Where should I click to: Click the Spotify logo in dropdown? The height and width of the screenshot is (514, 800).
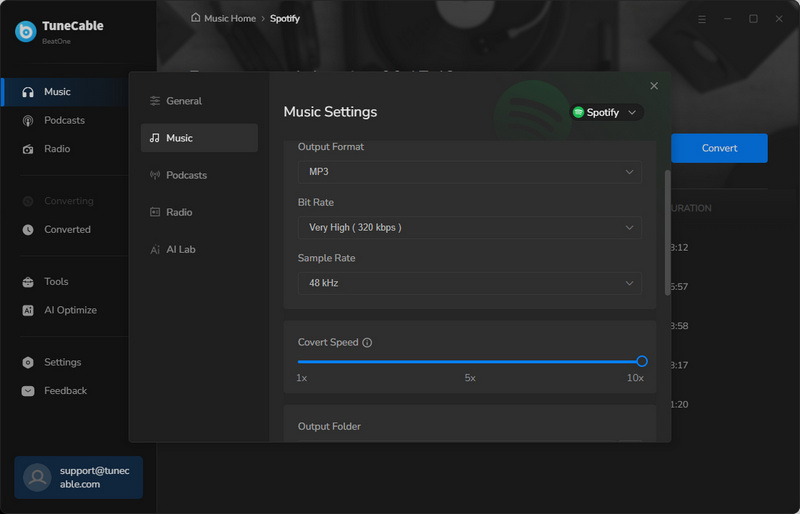(578, 112)
